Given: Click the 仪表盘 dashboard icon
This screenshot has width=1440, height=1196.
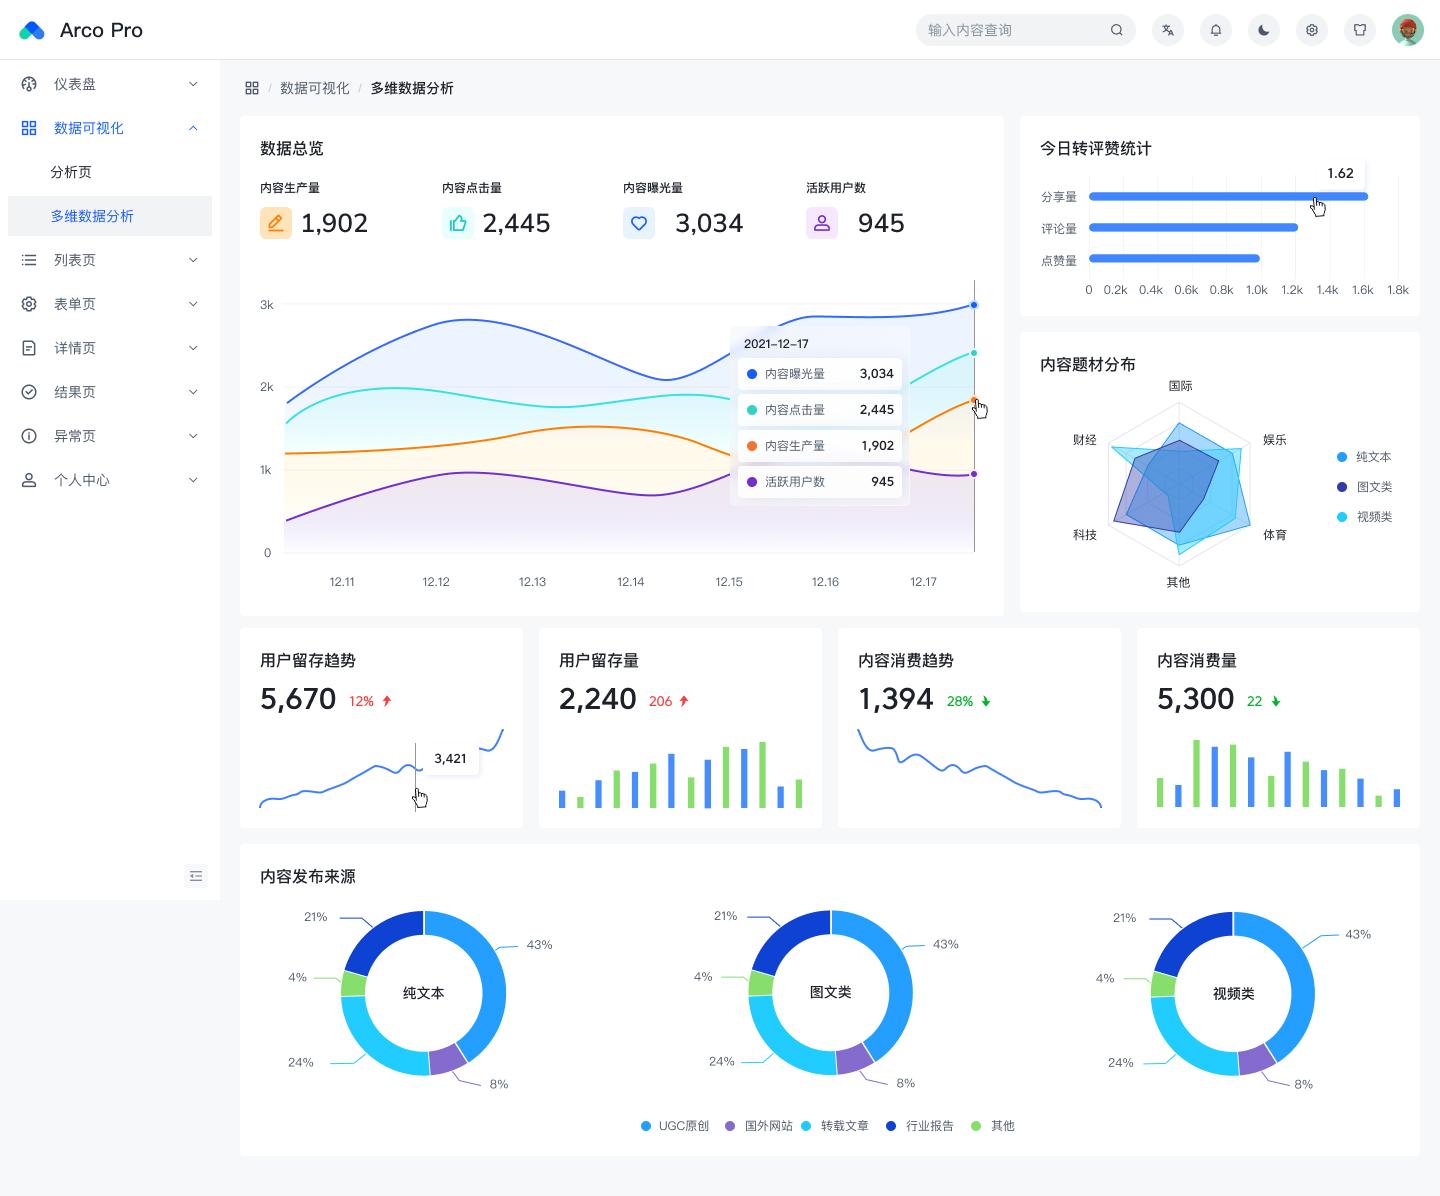Looking at the screenshot, I should (x=29, y=84).
